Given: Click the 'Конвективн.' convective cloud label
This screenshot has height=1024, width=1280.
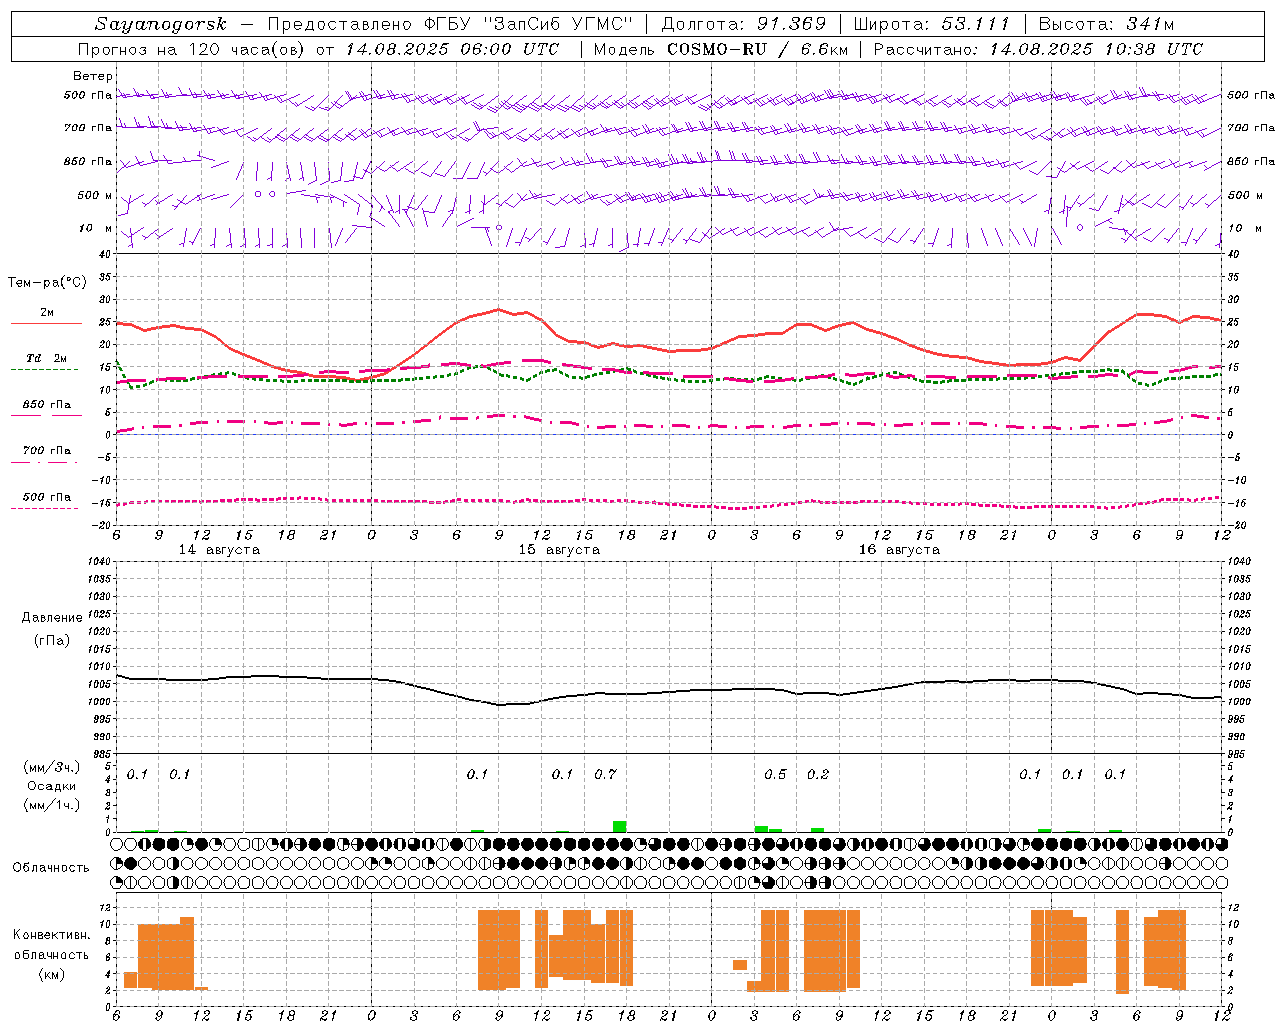Looking at the screenshot, I should pos(52,935).
